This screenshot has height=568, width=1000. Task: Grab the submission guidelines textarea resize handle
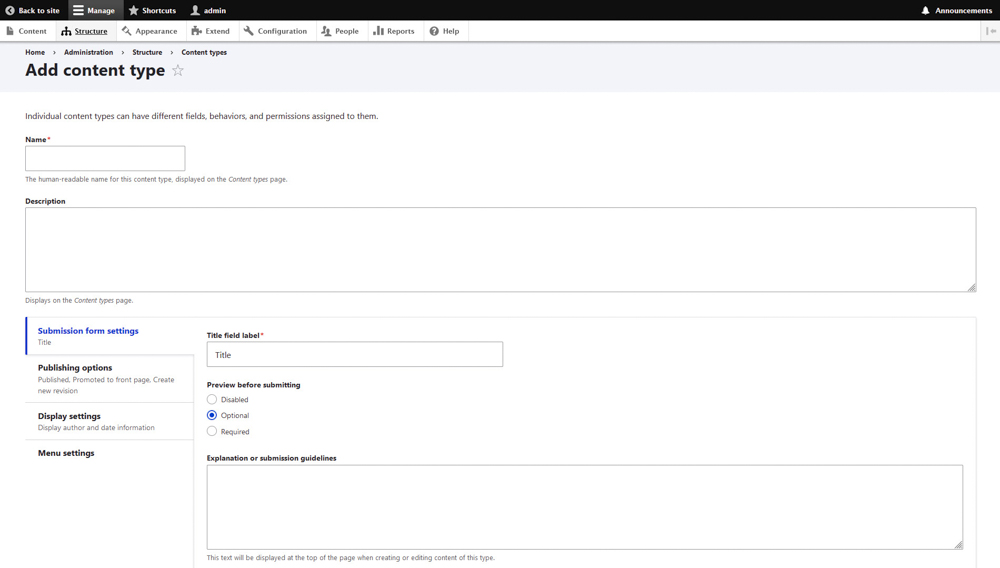coord(959,544)
